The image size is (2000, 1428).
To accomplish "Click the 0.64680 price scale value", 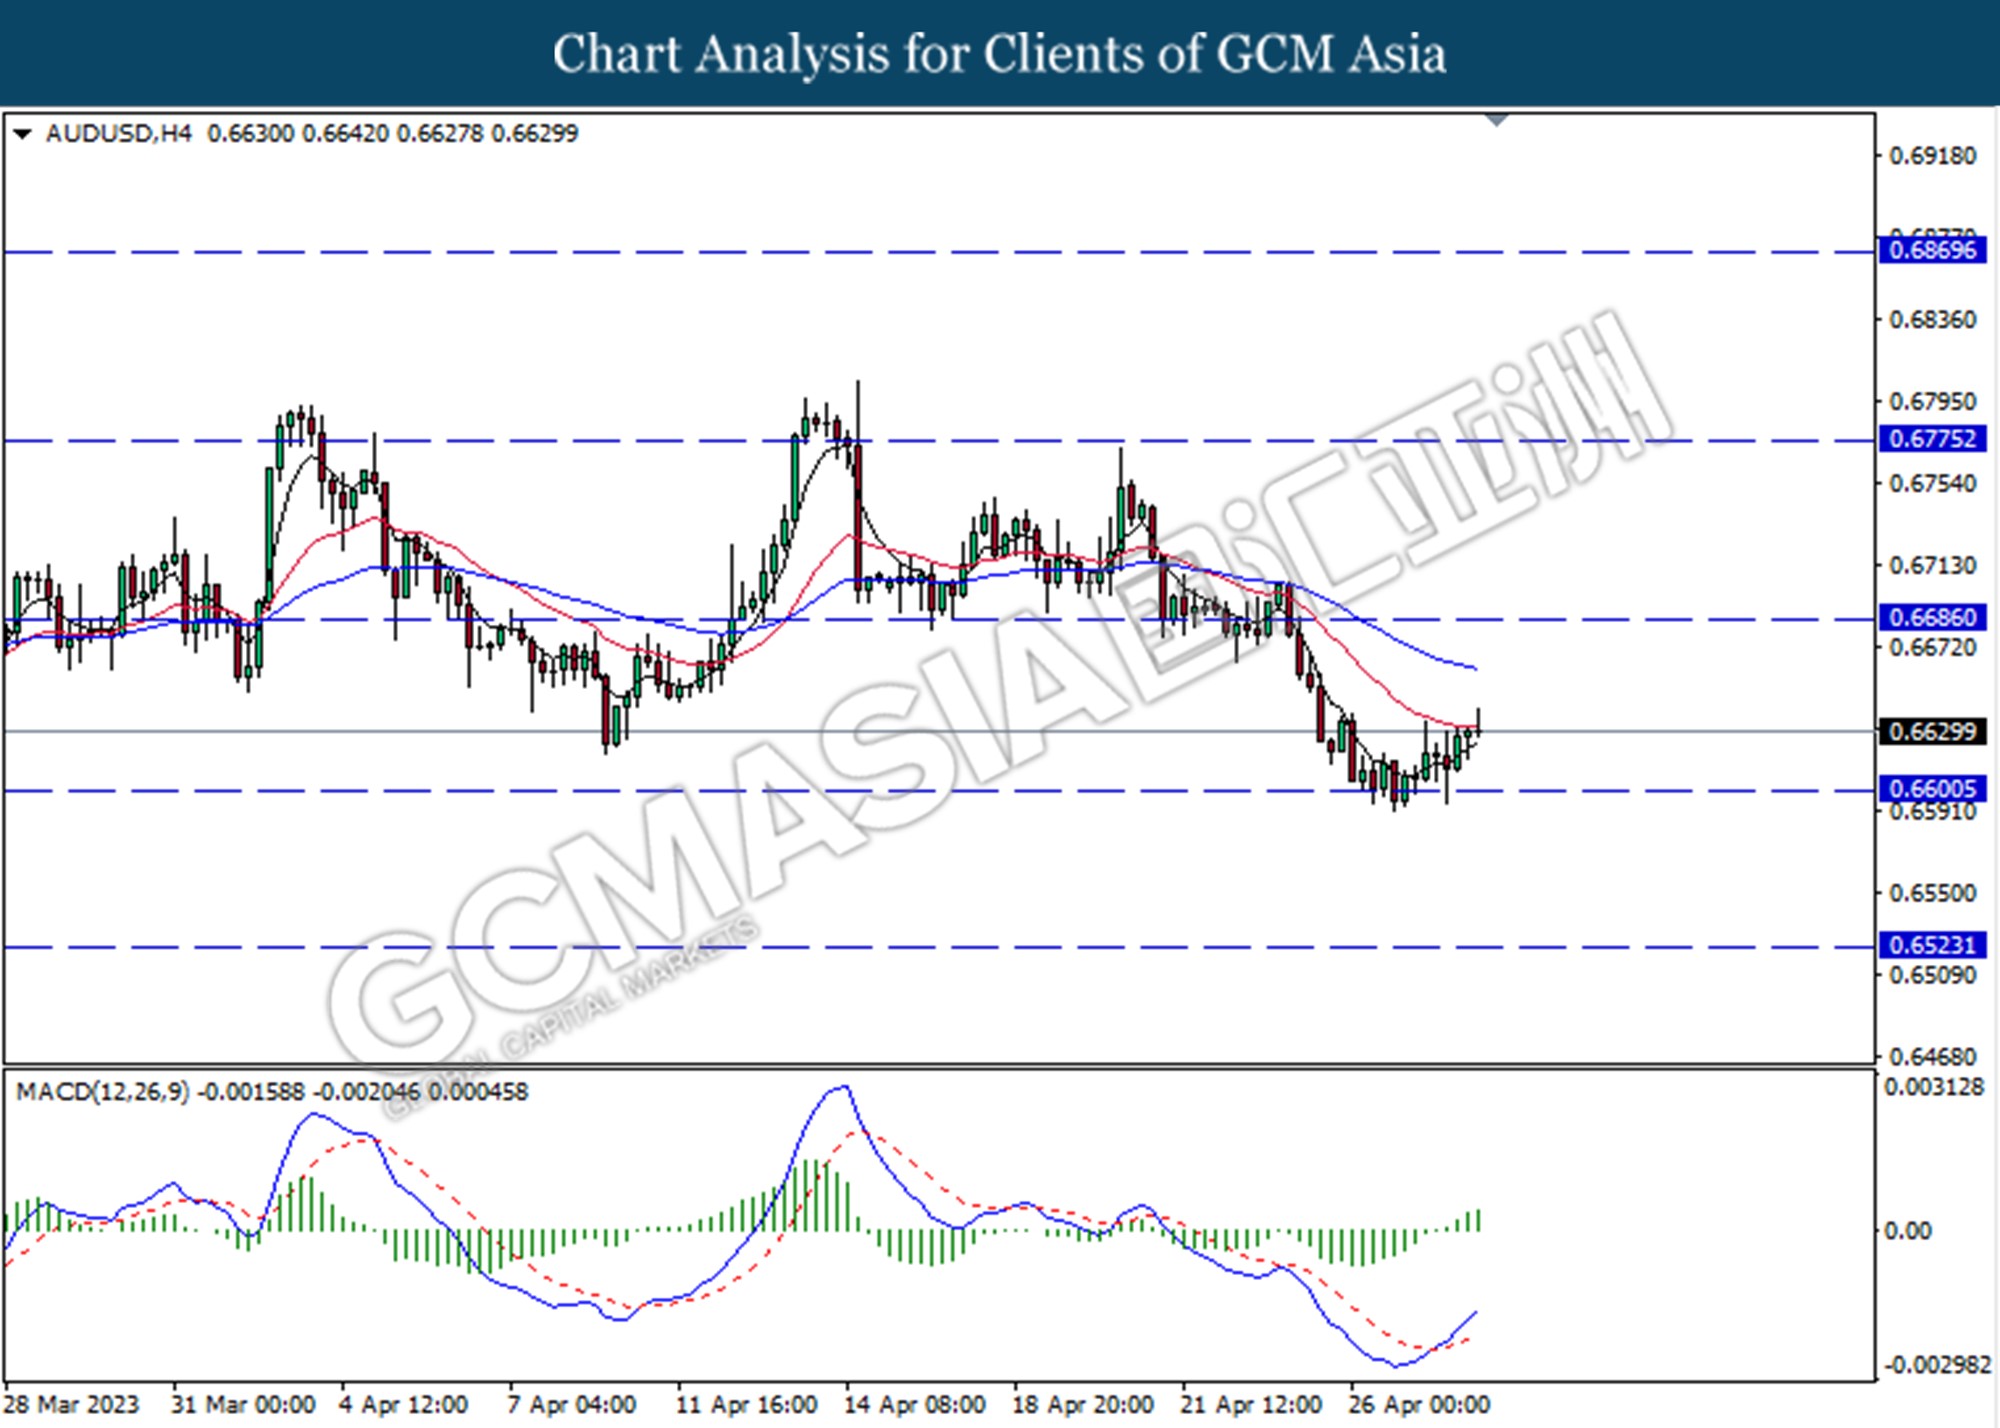I will (1932, 1057).
